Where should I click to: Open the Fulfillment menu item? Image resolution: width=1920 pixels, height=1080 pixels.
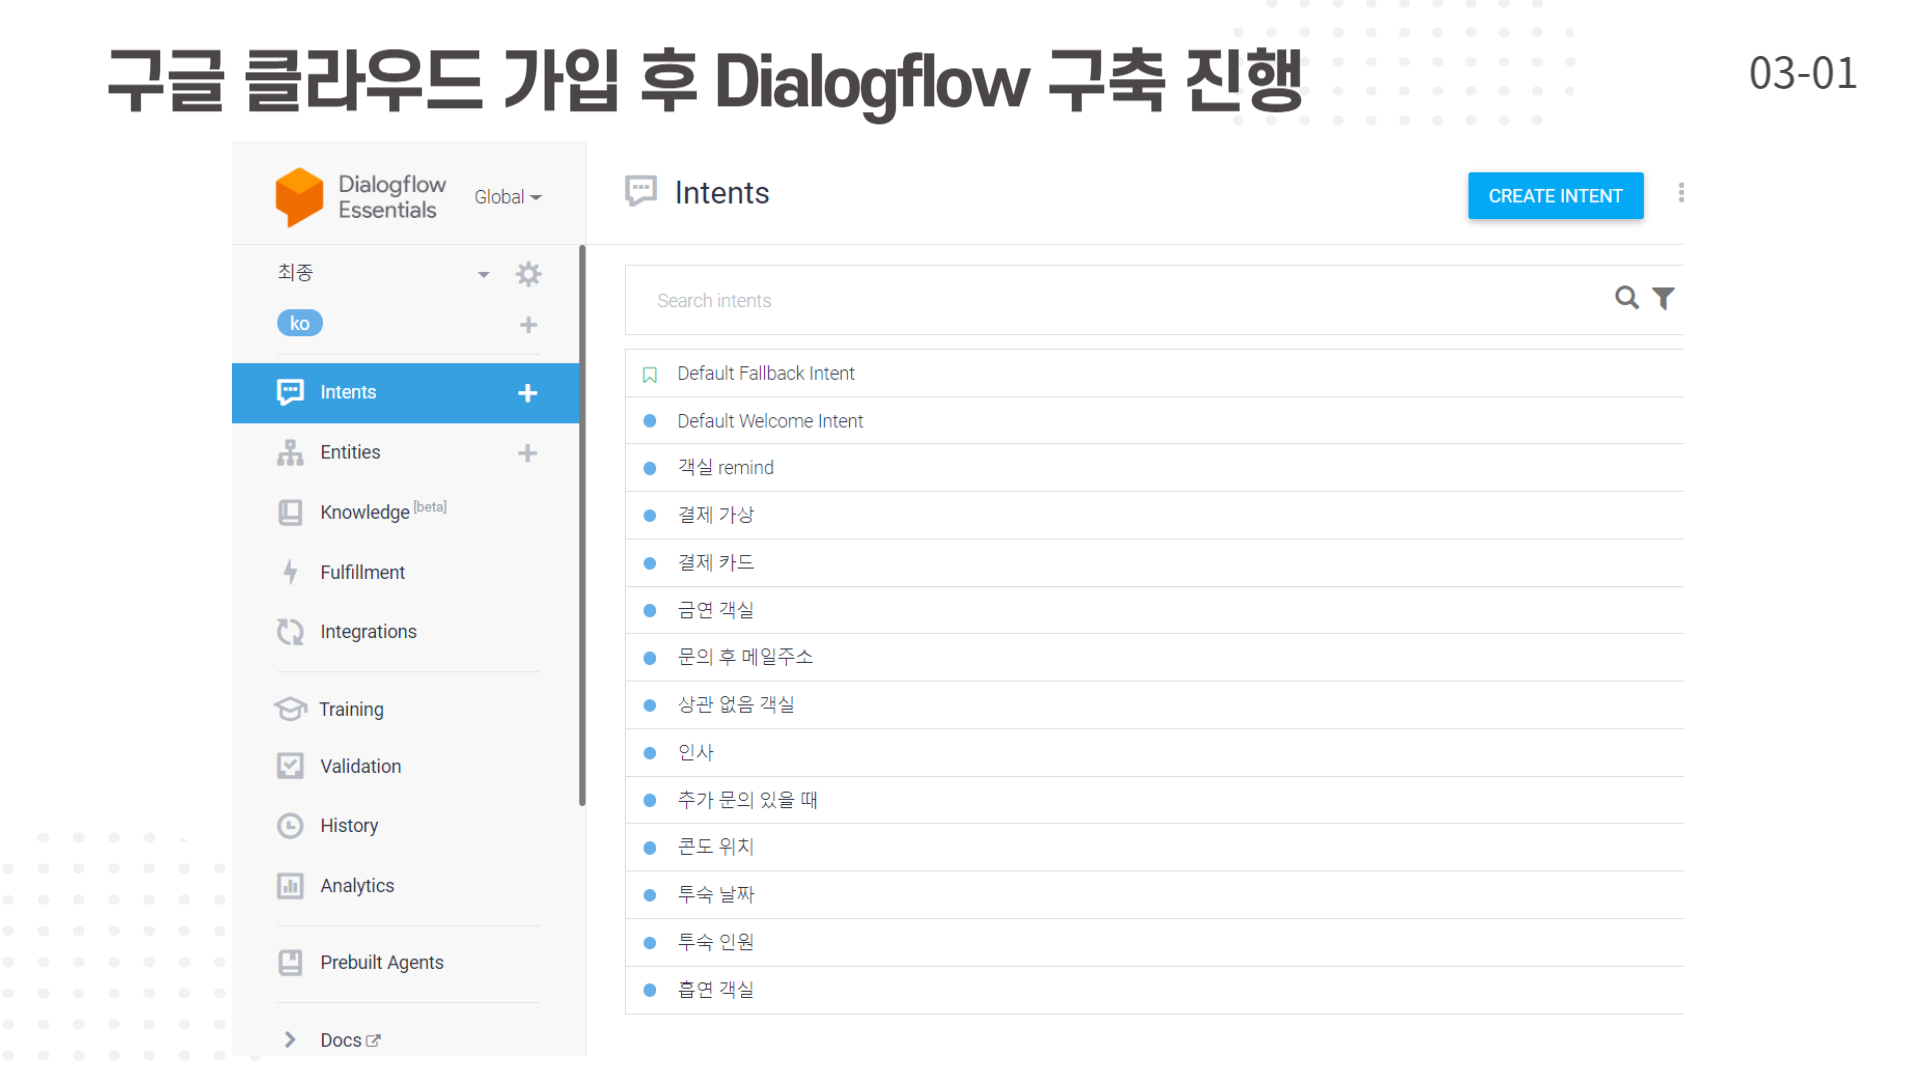click(x=362, y=572)
